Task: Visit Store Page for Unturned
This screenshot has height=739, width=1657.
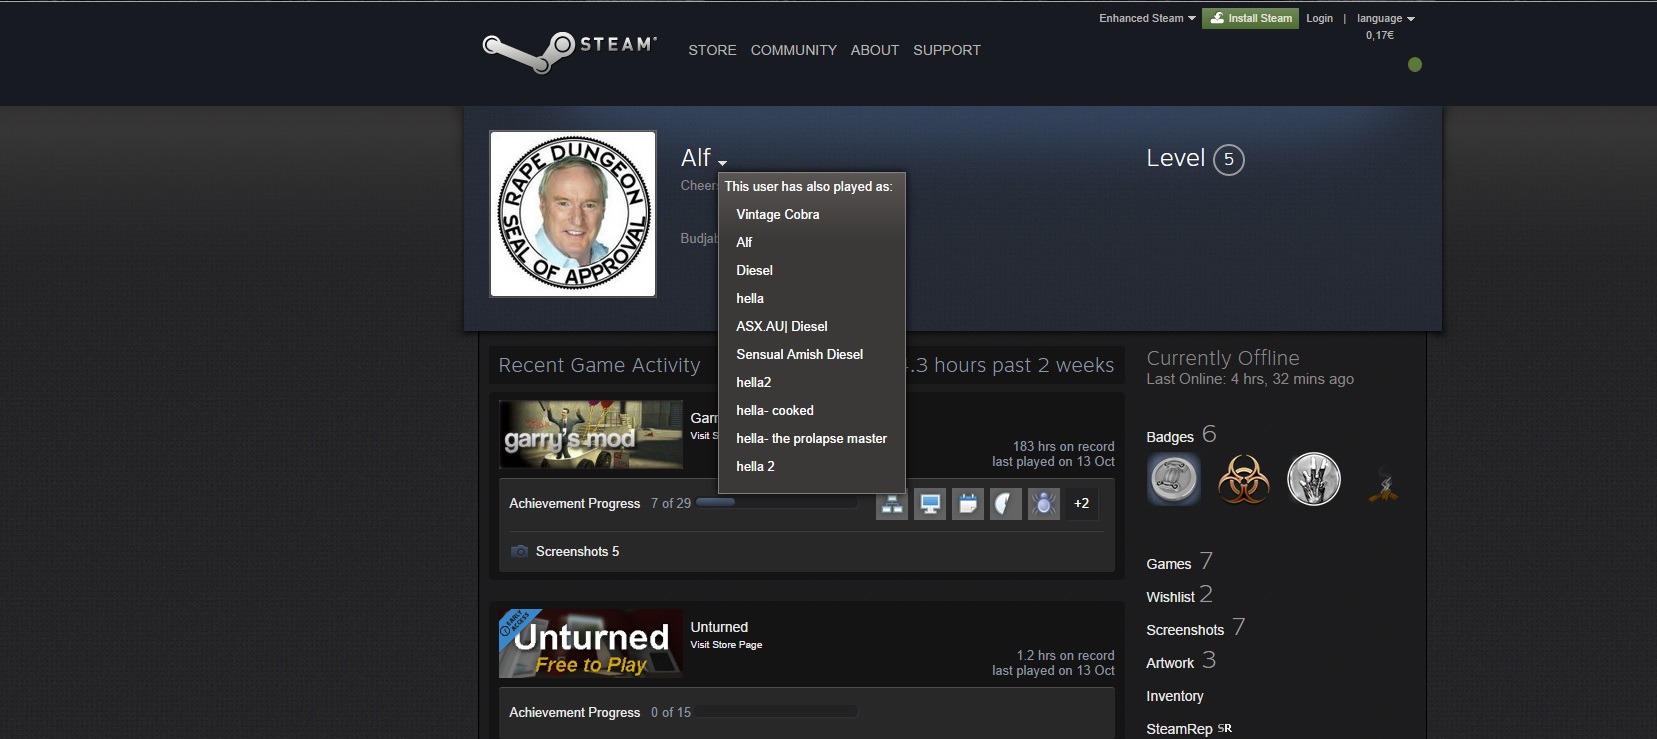Action: pos(726,645)
